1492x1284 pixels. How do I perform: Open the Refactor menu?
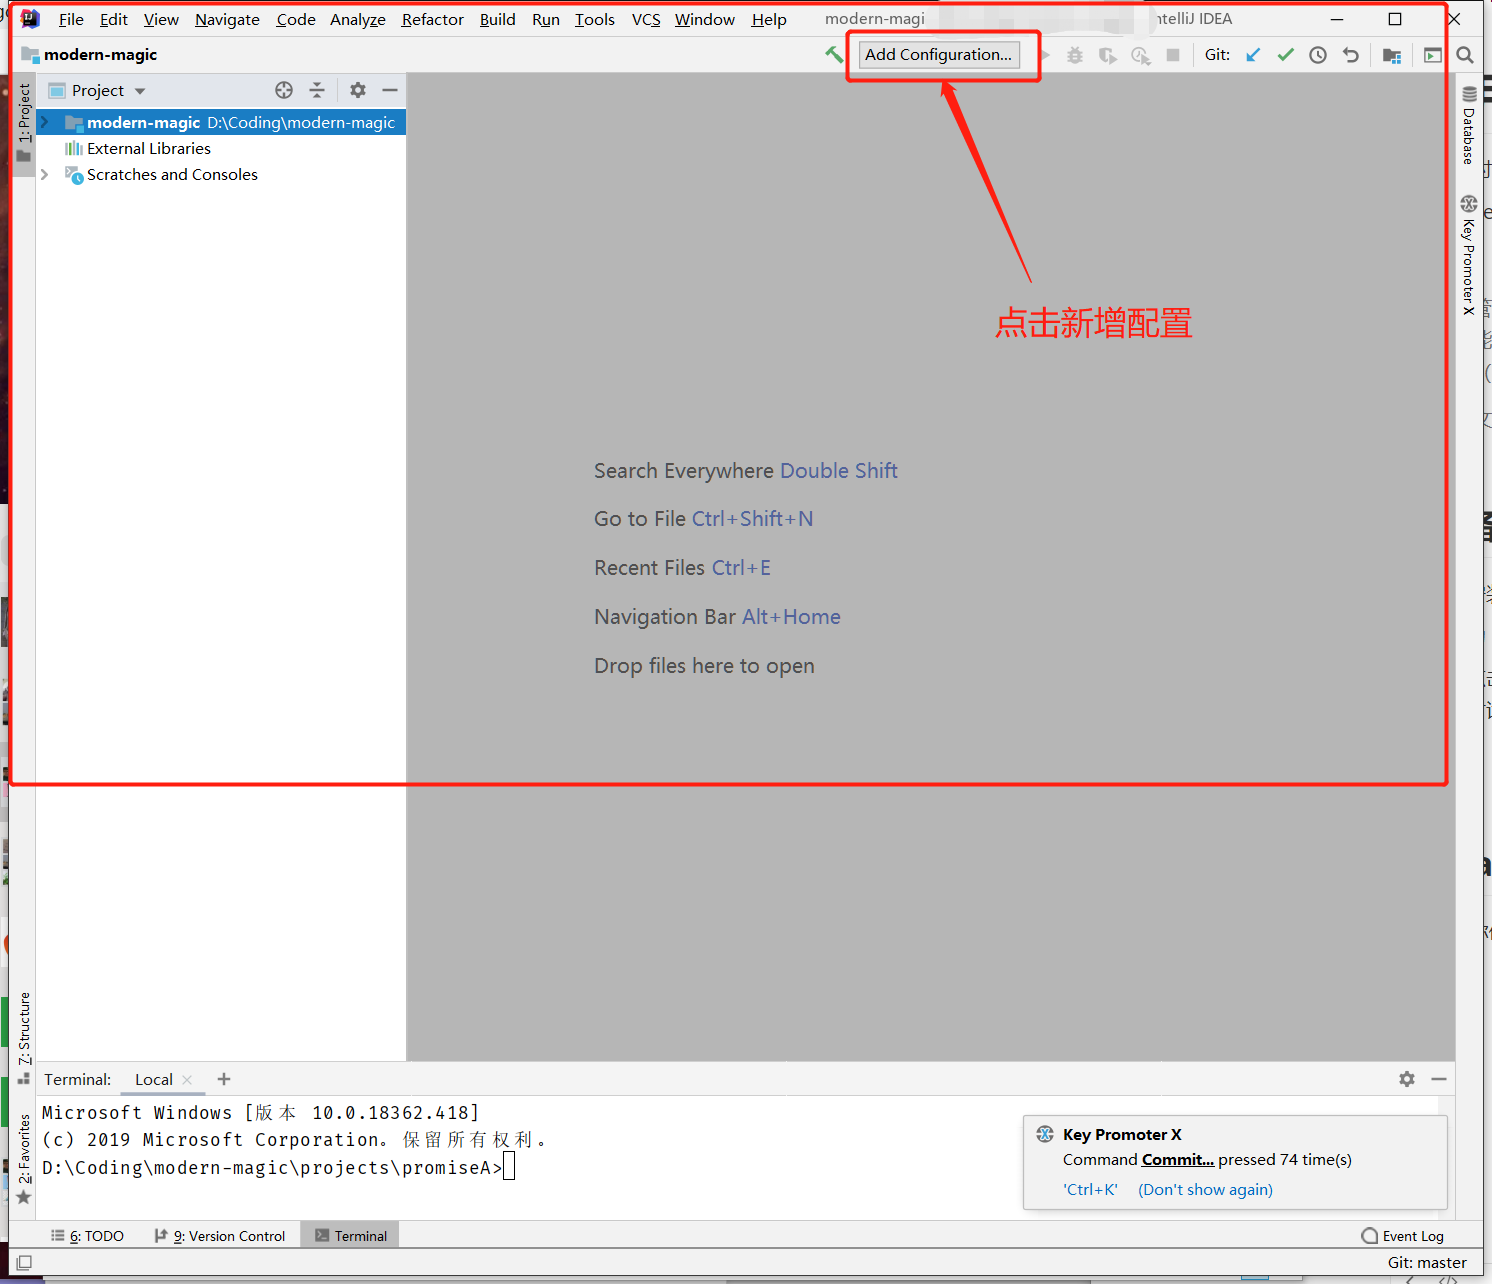point(433,19)
